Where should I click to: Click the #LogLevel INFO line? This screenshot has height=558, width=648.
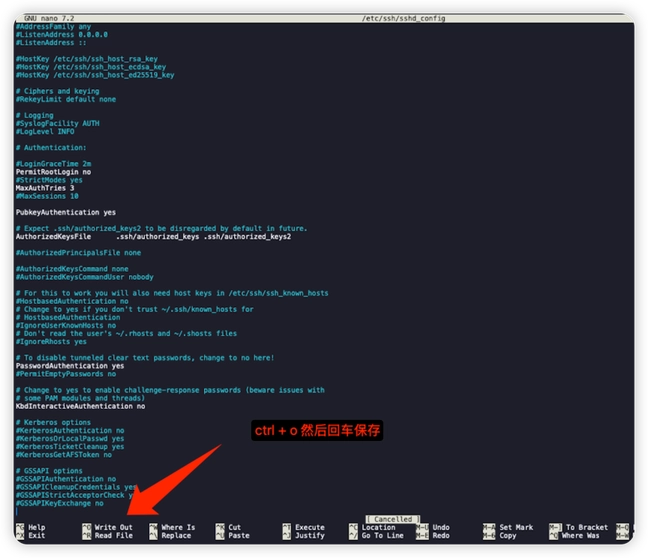[45, 131]
